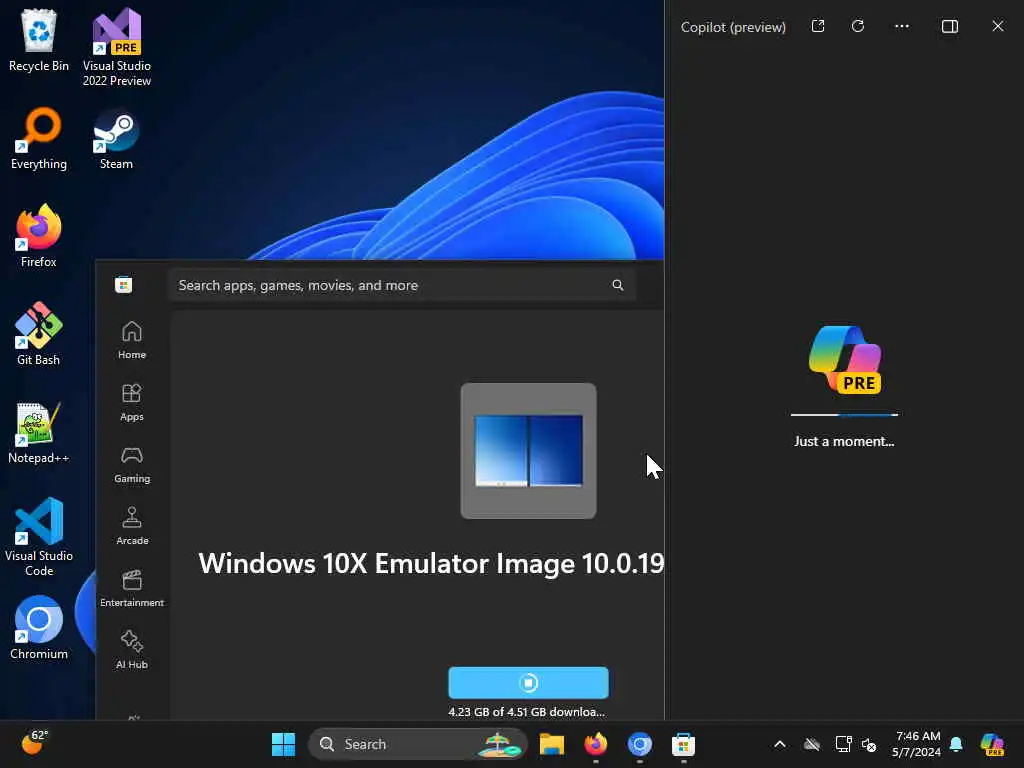Image resolution: width=1024 pixels, height=768 pixels.
Task: Switch to Chromium from taskbar
Action: (639, 744)
